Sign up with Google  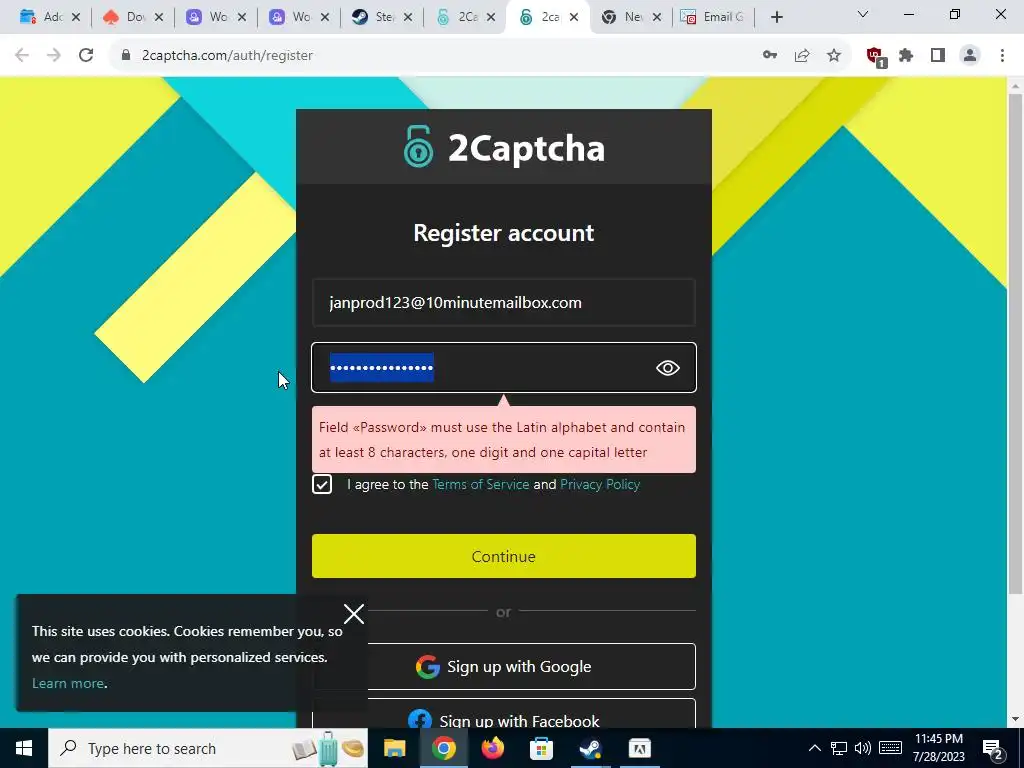[504, 666]
